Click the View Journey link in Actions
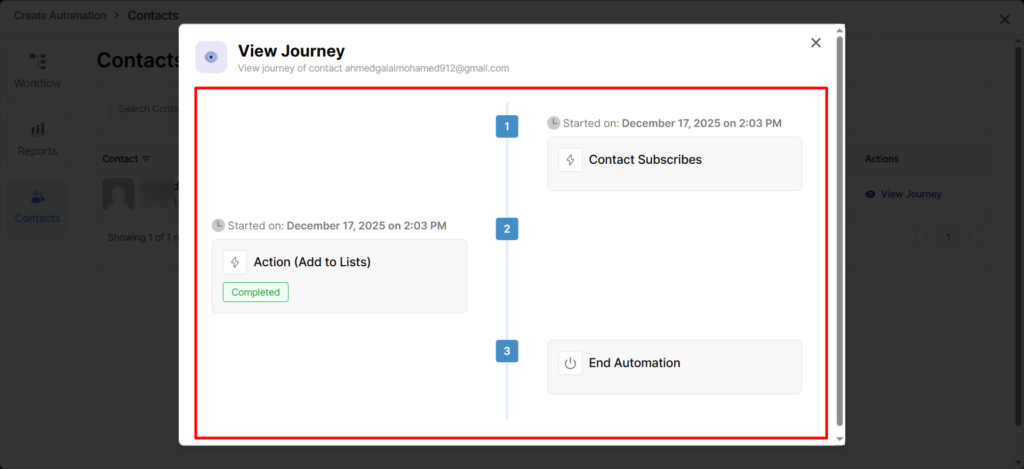The width and height of the screenshot is (1024, 469). (x=903, y=194)
